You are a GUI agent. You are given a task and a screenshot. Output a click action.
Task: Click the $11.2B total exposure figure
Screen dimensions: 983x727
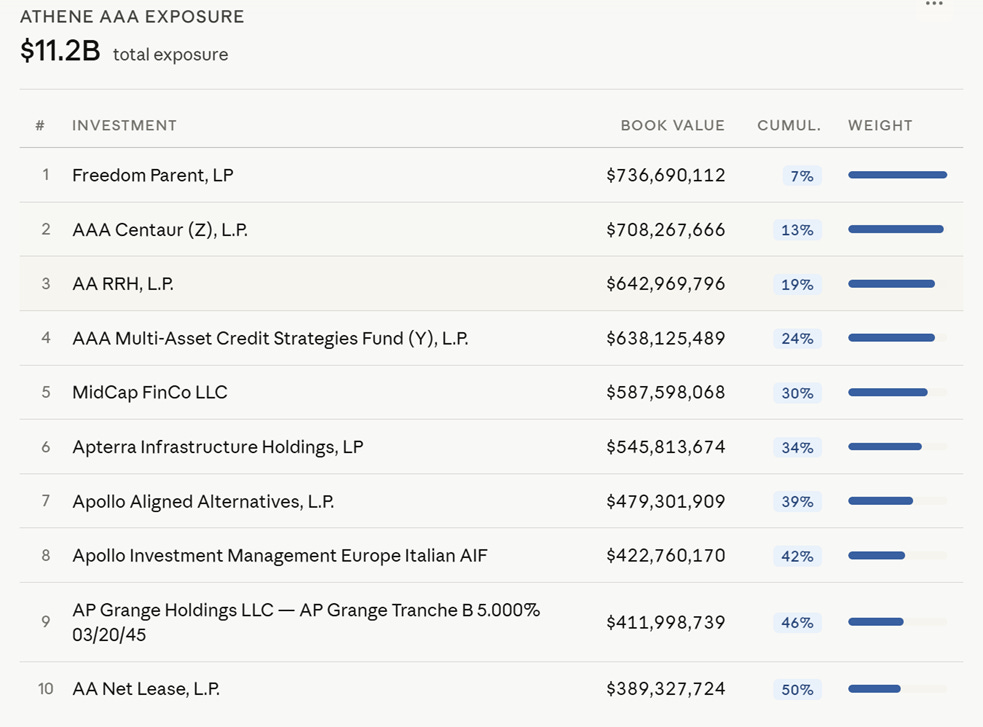(x=60, y=51)
